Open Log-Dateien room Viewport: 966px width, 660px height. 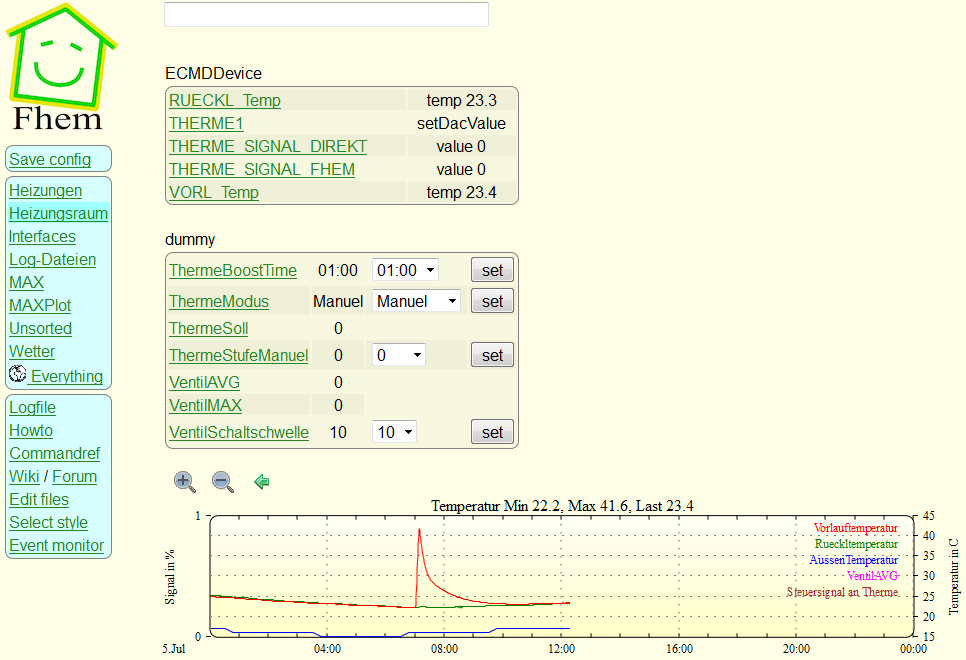[x=52, y=259]
